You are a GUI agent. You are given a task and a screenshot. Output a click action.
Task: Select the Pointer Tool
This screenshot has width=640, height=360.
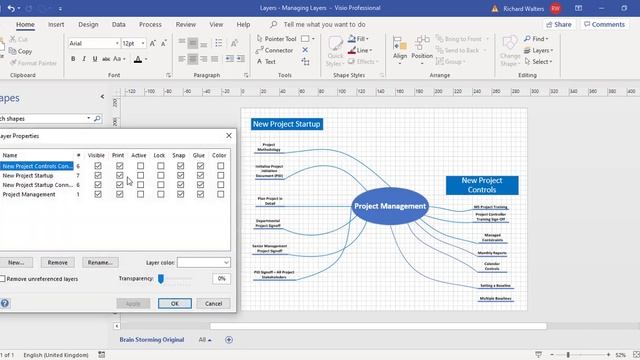(276, 39)
